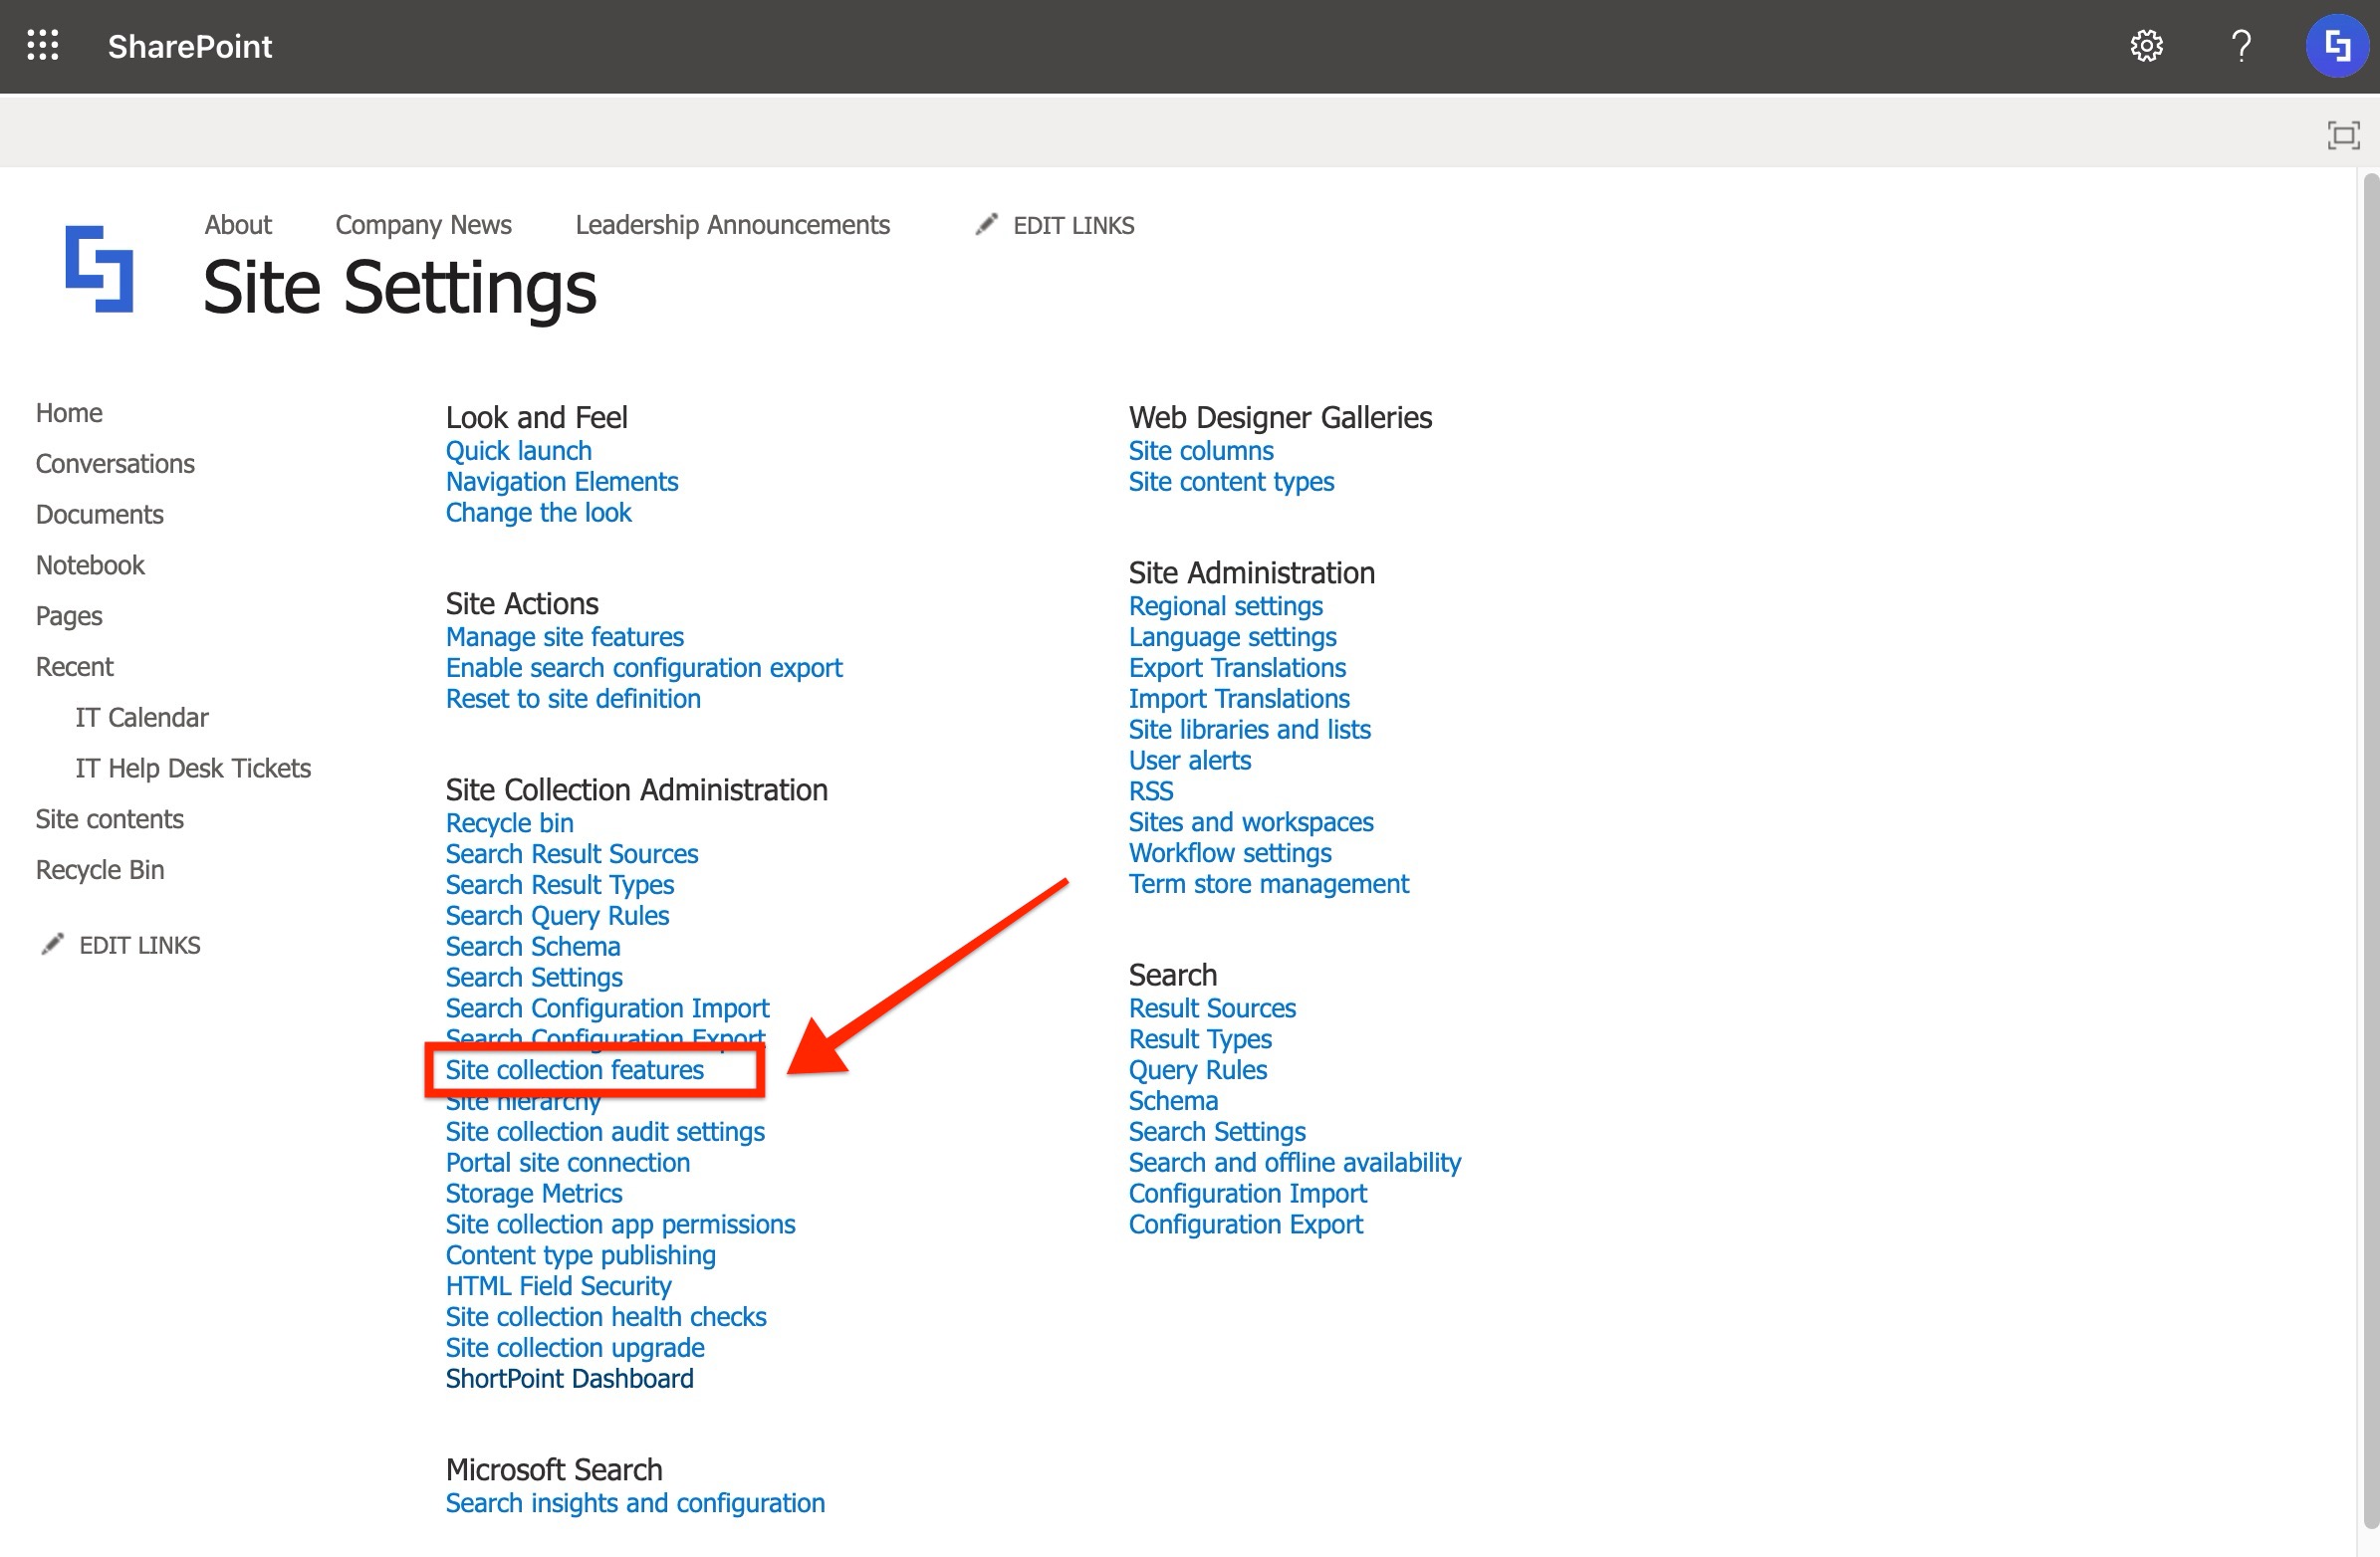Open the user account avatar
This screenshot has height=1557, width=2380.
click(x=2336, y=46)
